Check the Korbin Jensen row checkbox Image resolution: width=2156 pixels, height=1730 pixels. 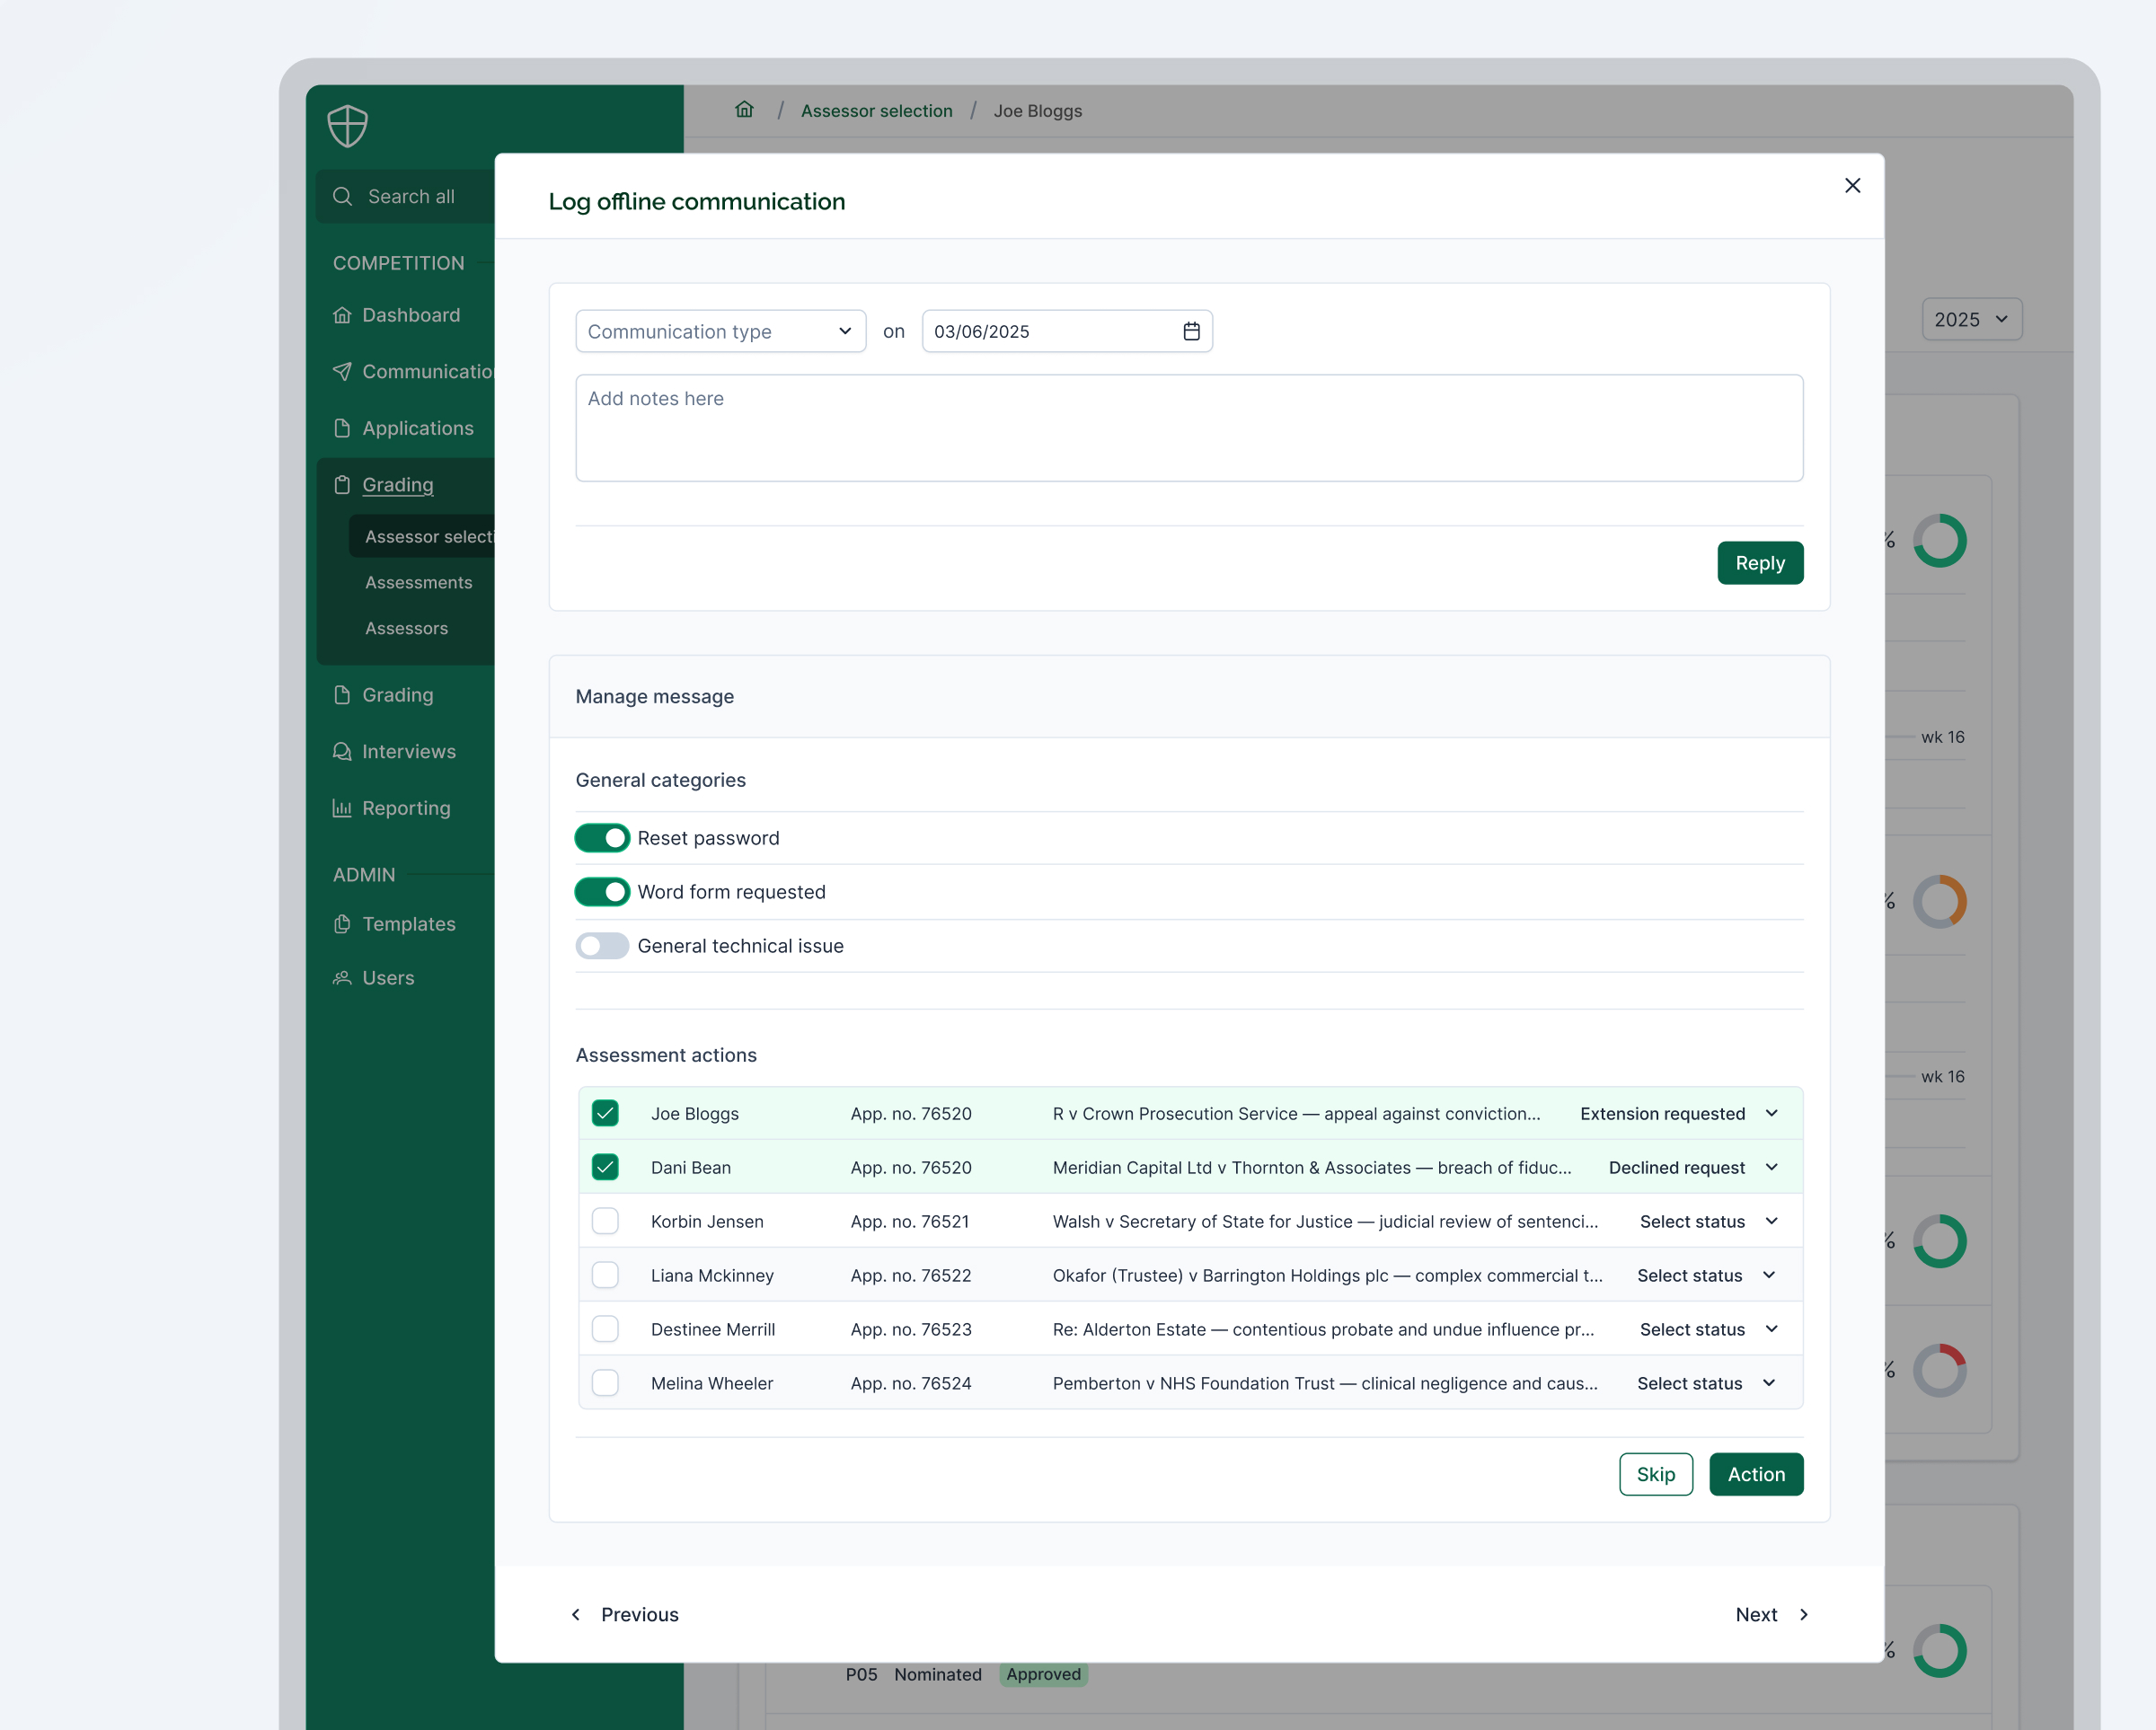(605, 1221)
